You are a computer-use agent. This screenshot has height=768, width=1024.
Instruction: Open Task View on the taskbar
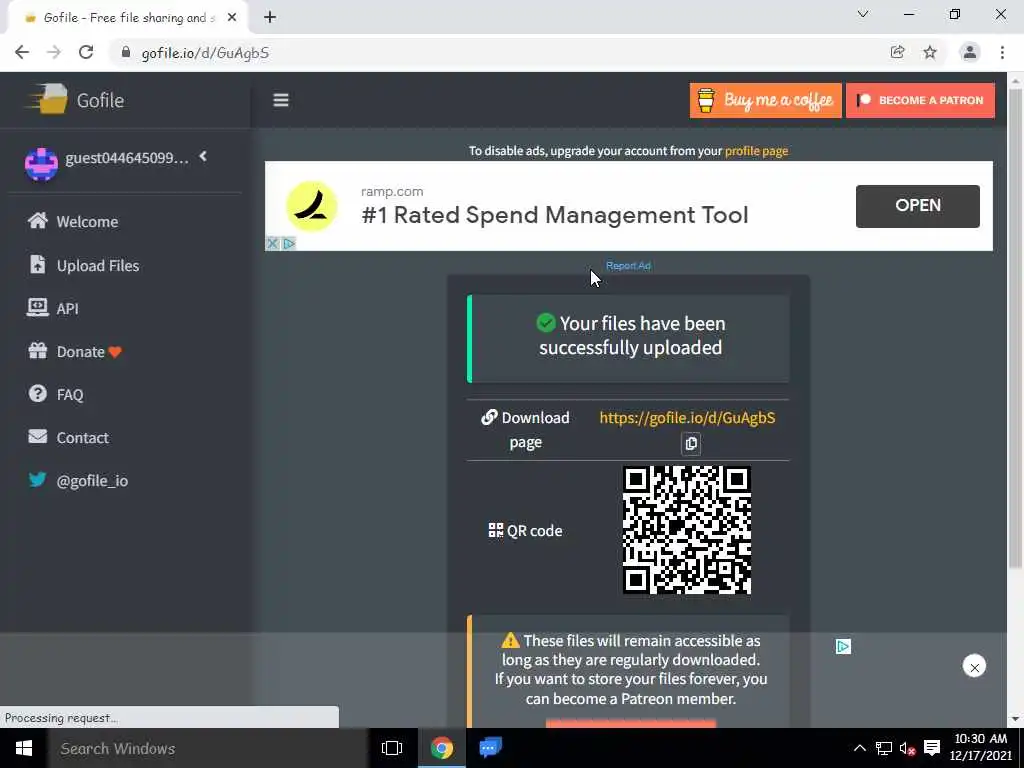[392, 748]
